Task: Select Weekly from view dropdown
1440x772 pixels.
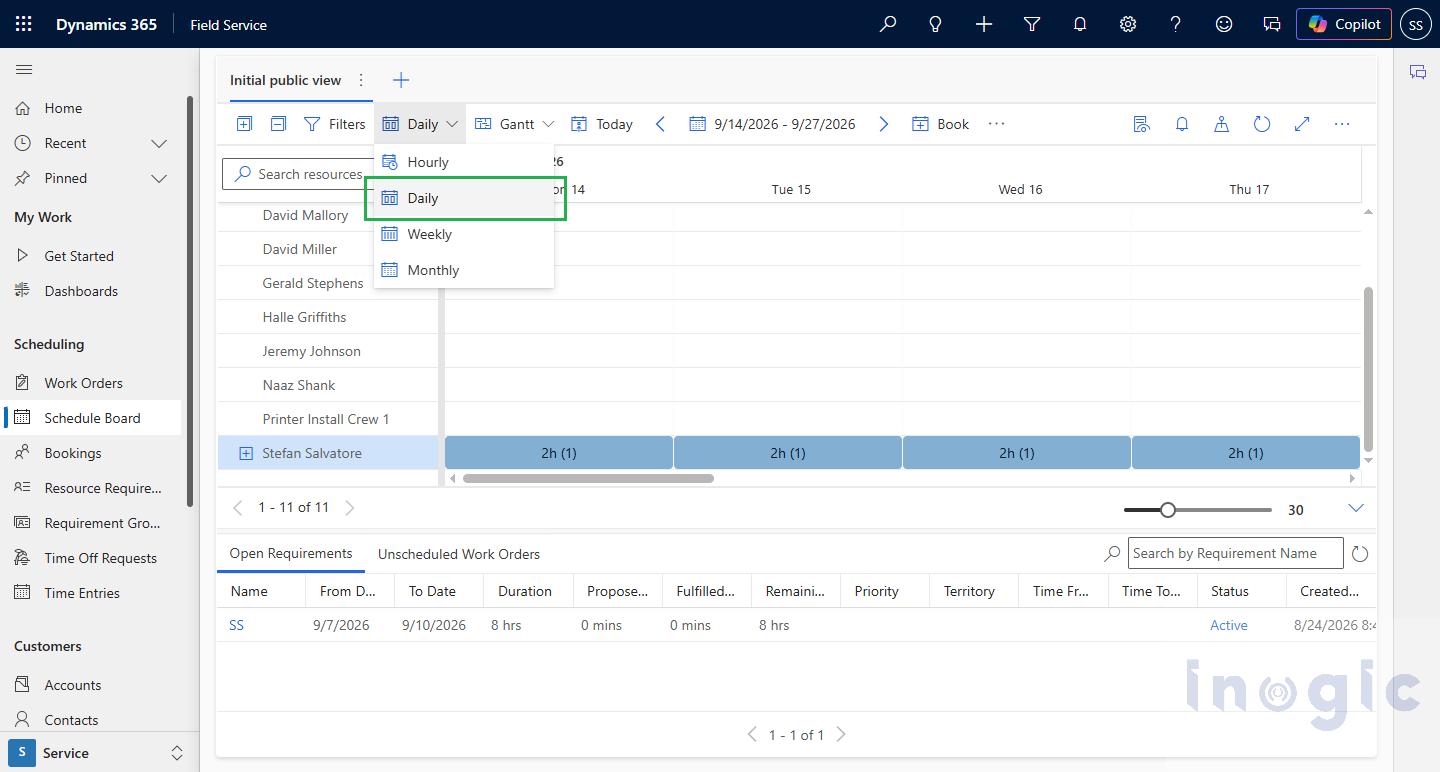Action: click(464, 234)
